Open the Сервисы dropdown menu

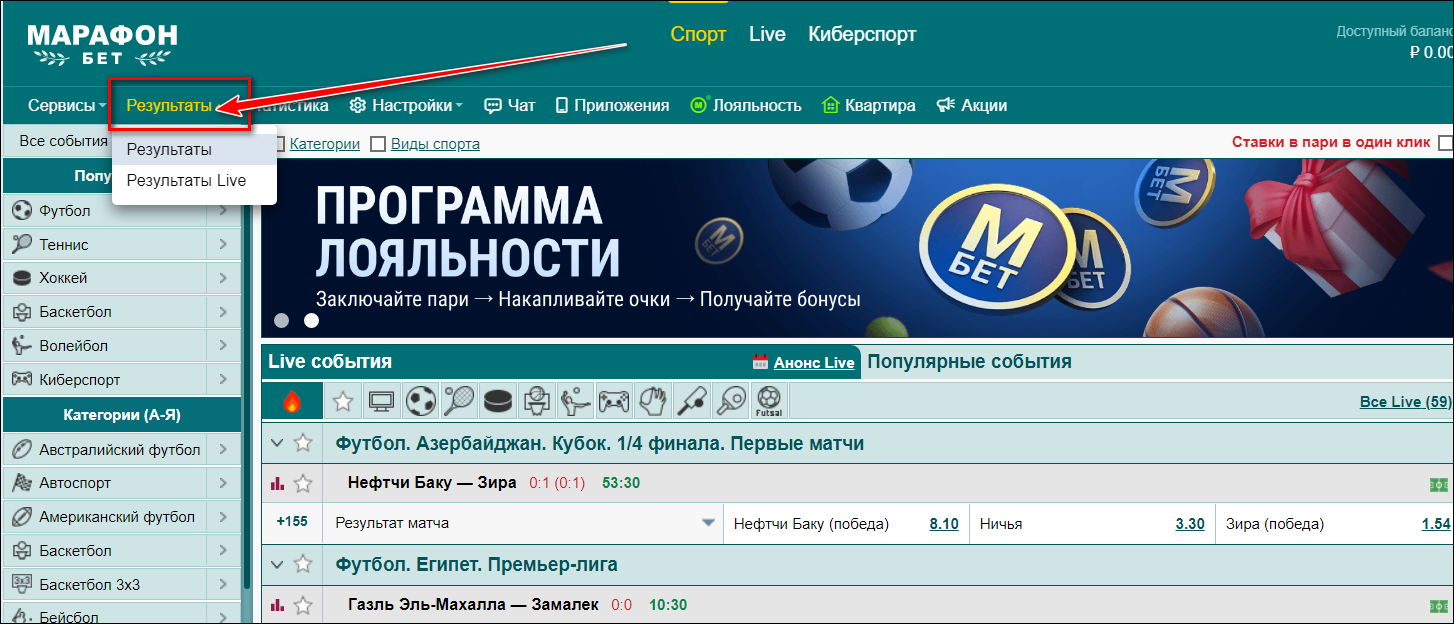[67, 105]
